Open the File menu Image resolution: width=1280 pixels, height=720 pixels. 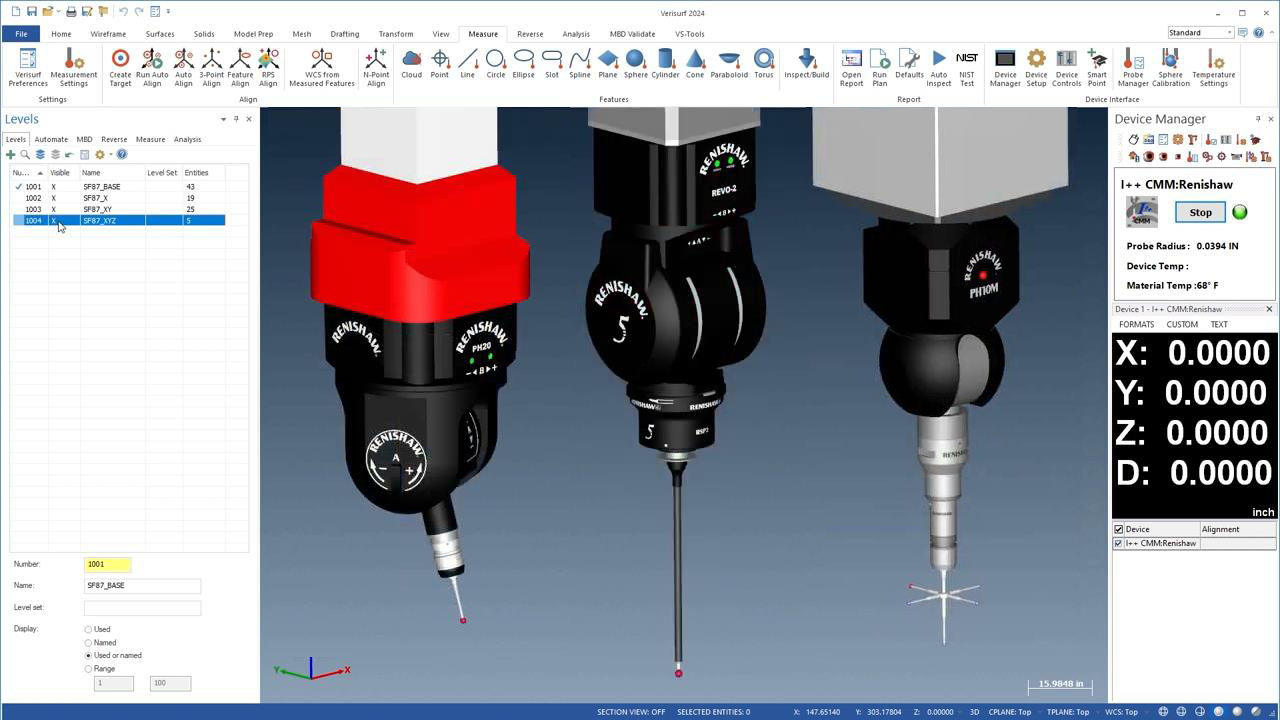pyautogui.click(x=21, y=34)
